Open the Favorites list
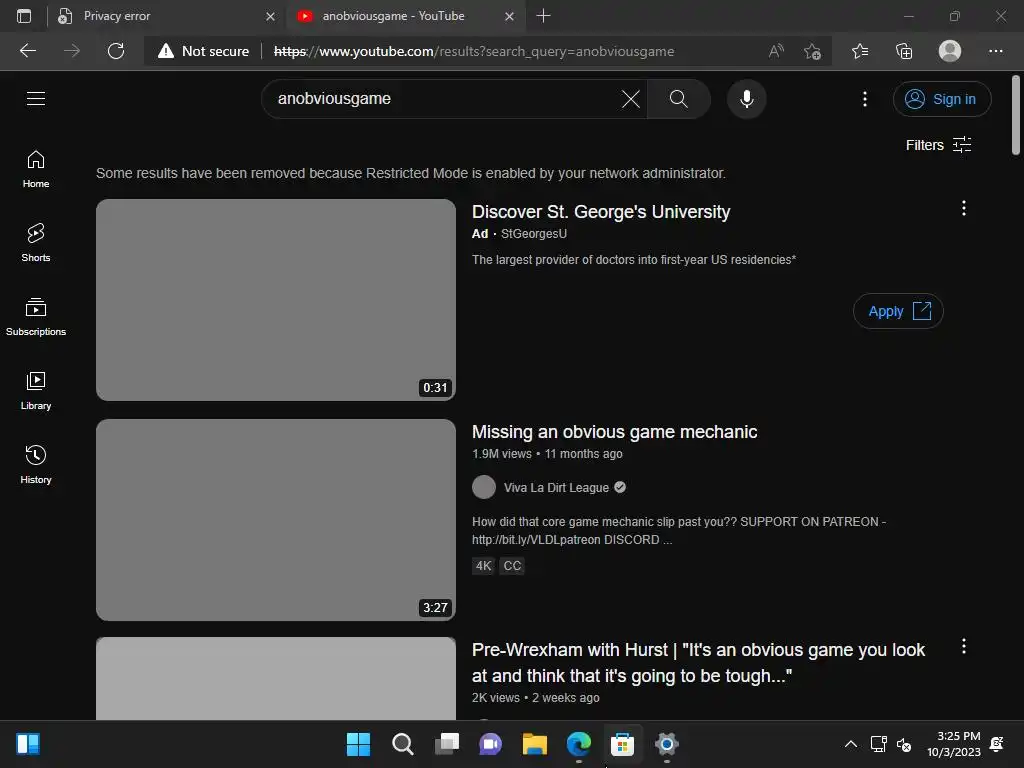Viewport: 1024px width, 768px height. coord(860,51)
